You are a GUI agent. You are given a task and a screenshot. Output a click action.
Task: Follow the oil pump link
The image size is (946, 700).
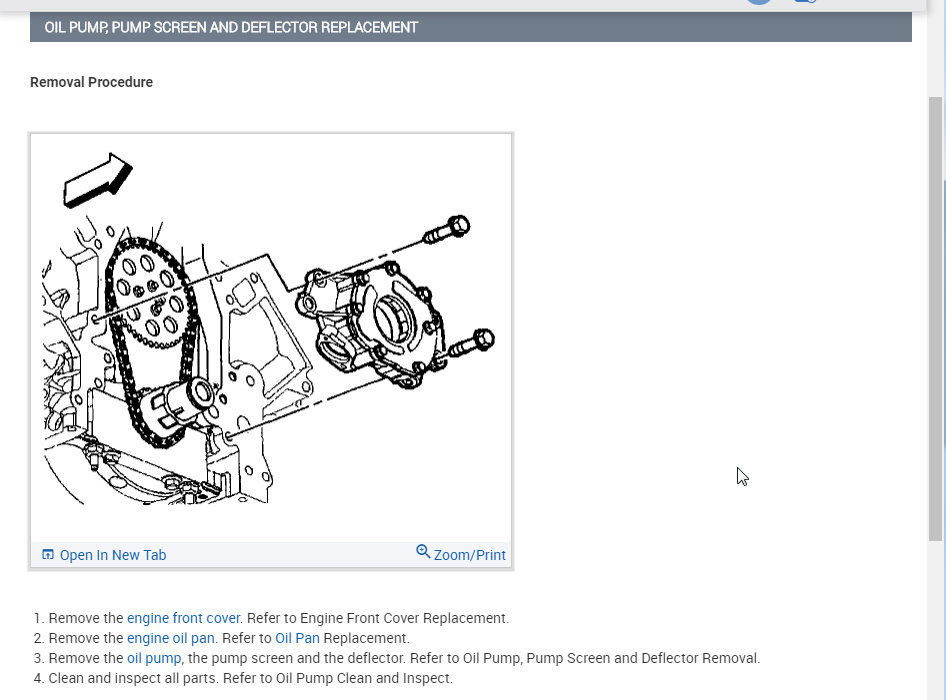coord(154,658)
